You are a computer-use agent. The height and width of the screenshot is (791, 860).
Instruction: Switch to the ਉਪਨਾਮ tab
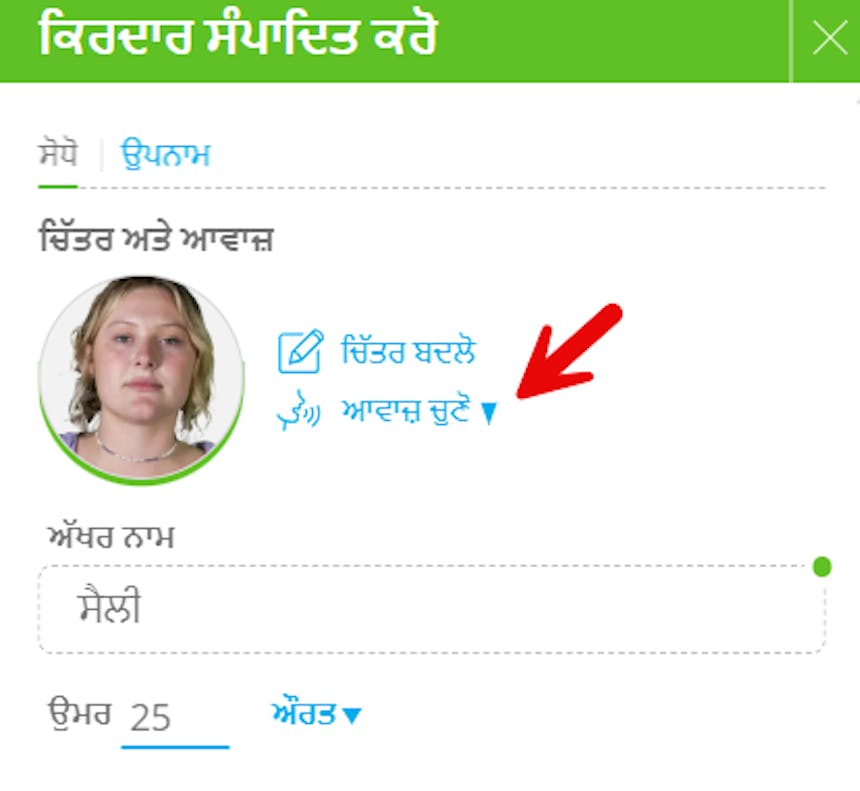point(165,155)
